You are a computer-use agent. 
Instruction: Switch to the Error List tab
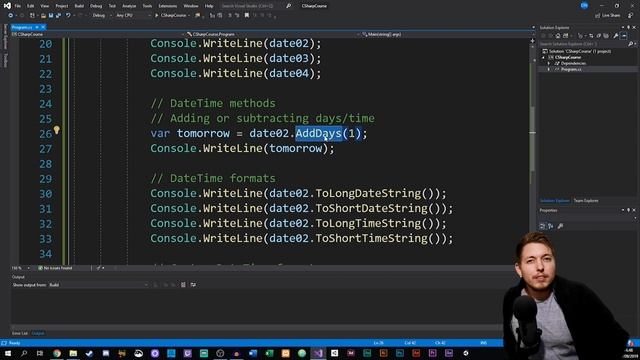click(x=20, y=333)
